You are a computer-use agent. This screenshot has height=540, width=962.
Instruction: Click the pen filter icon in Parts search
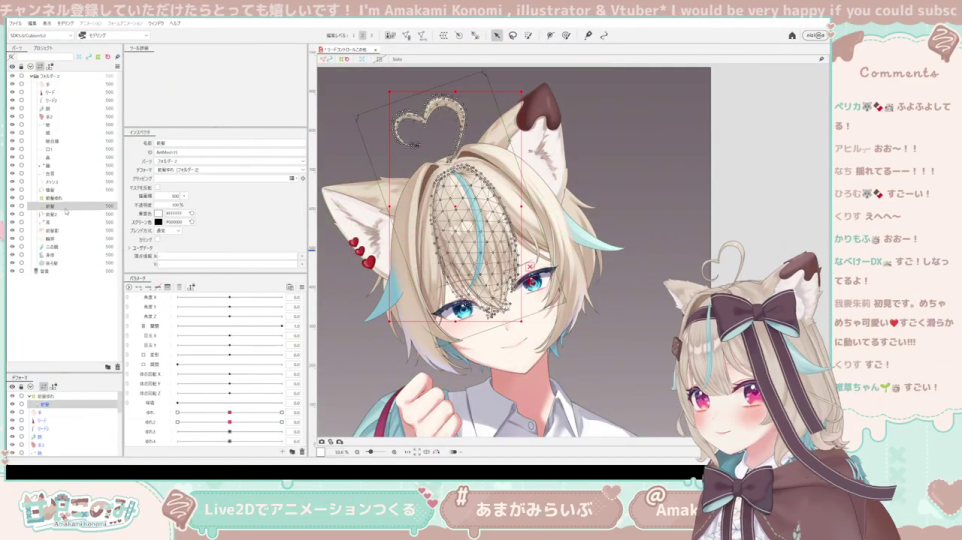tap(117, 57)
